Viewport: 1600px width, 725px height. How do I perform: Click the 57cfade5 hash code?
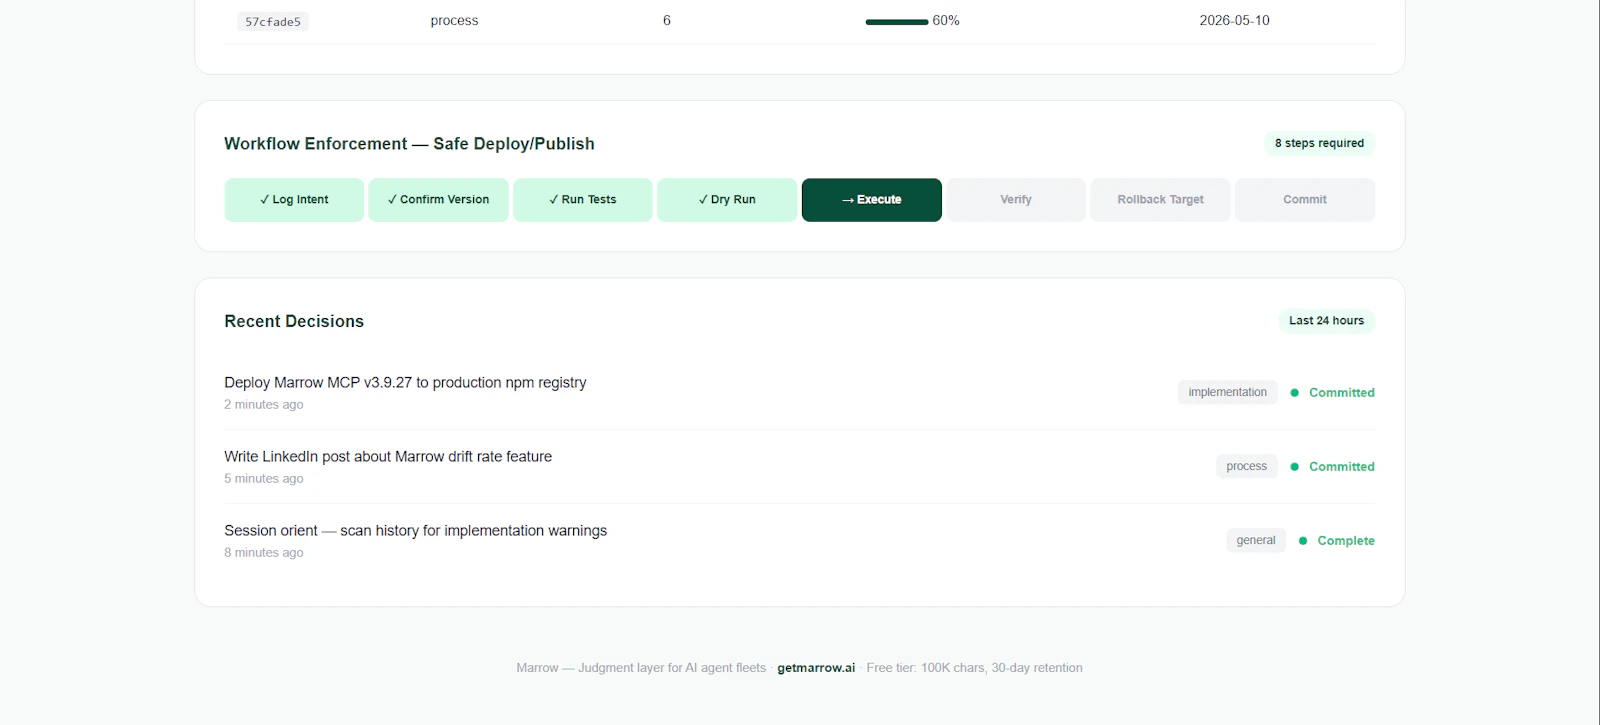(273, 21)
